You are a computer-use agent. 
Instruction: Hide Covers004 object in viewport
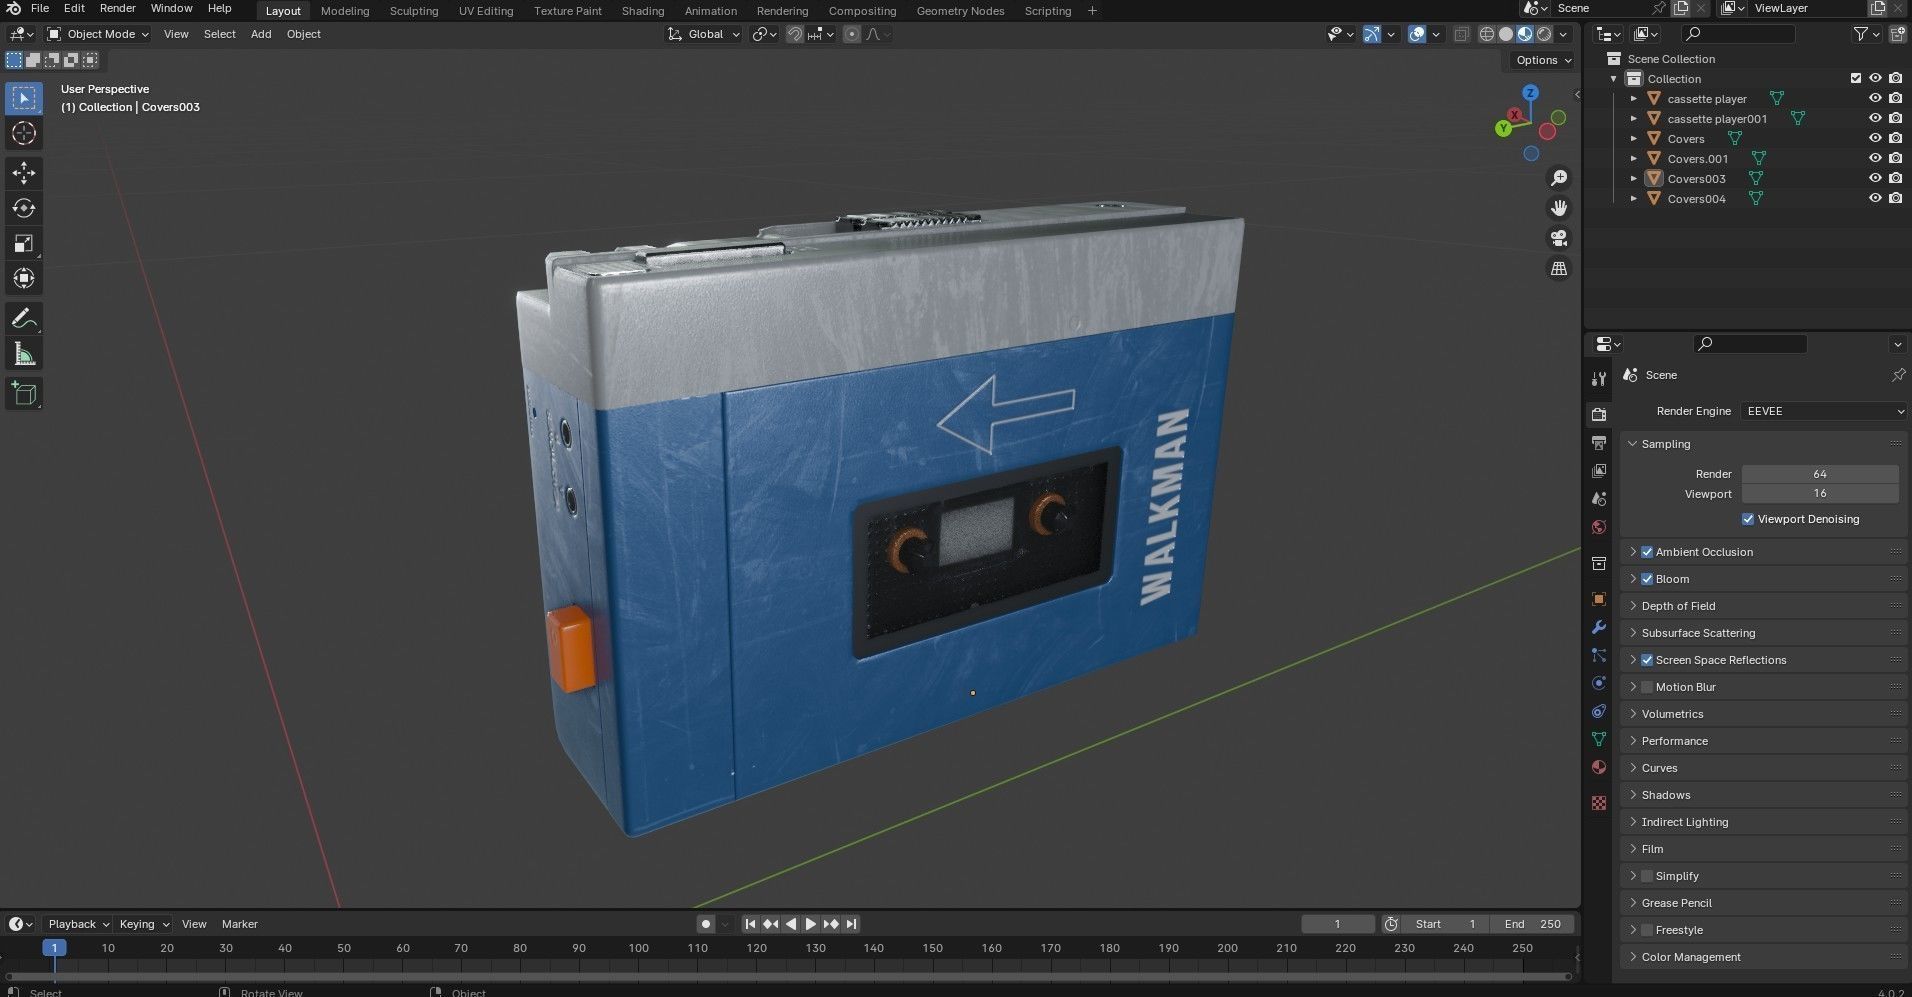[1875, 198]
